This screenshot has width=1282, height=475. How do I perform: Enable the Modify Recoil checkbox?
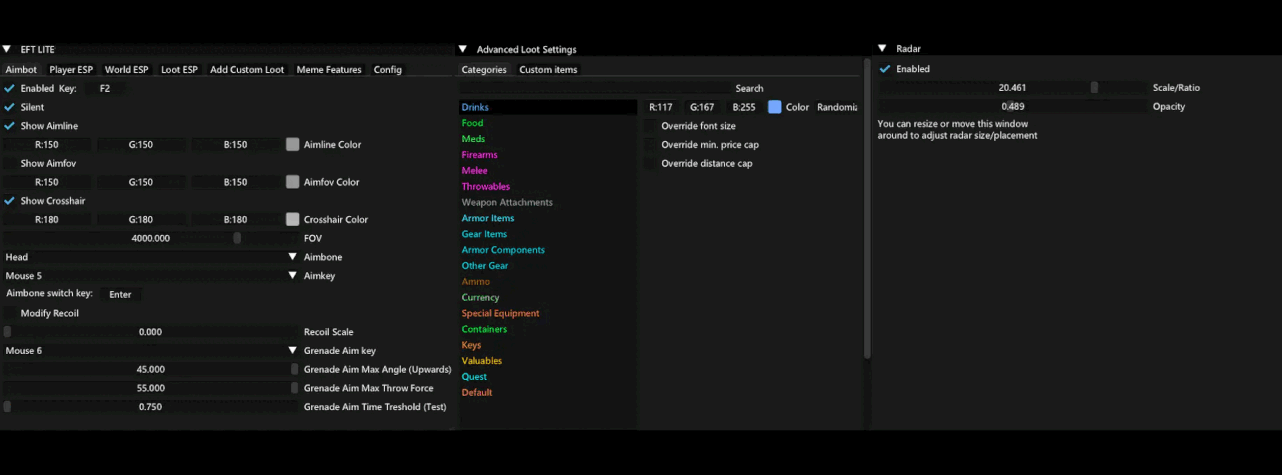(10, 313)
